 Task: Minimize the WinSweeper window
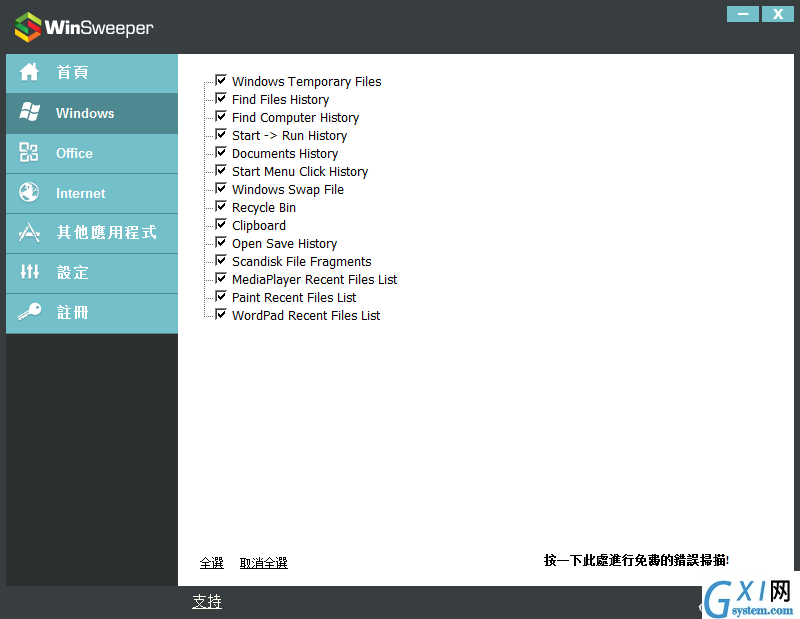coord(743,14)
